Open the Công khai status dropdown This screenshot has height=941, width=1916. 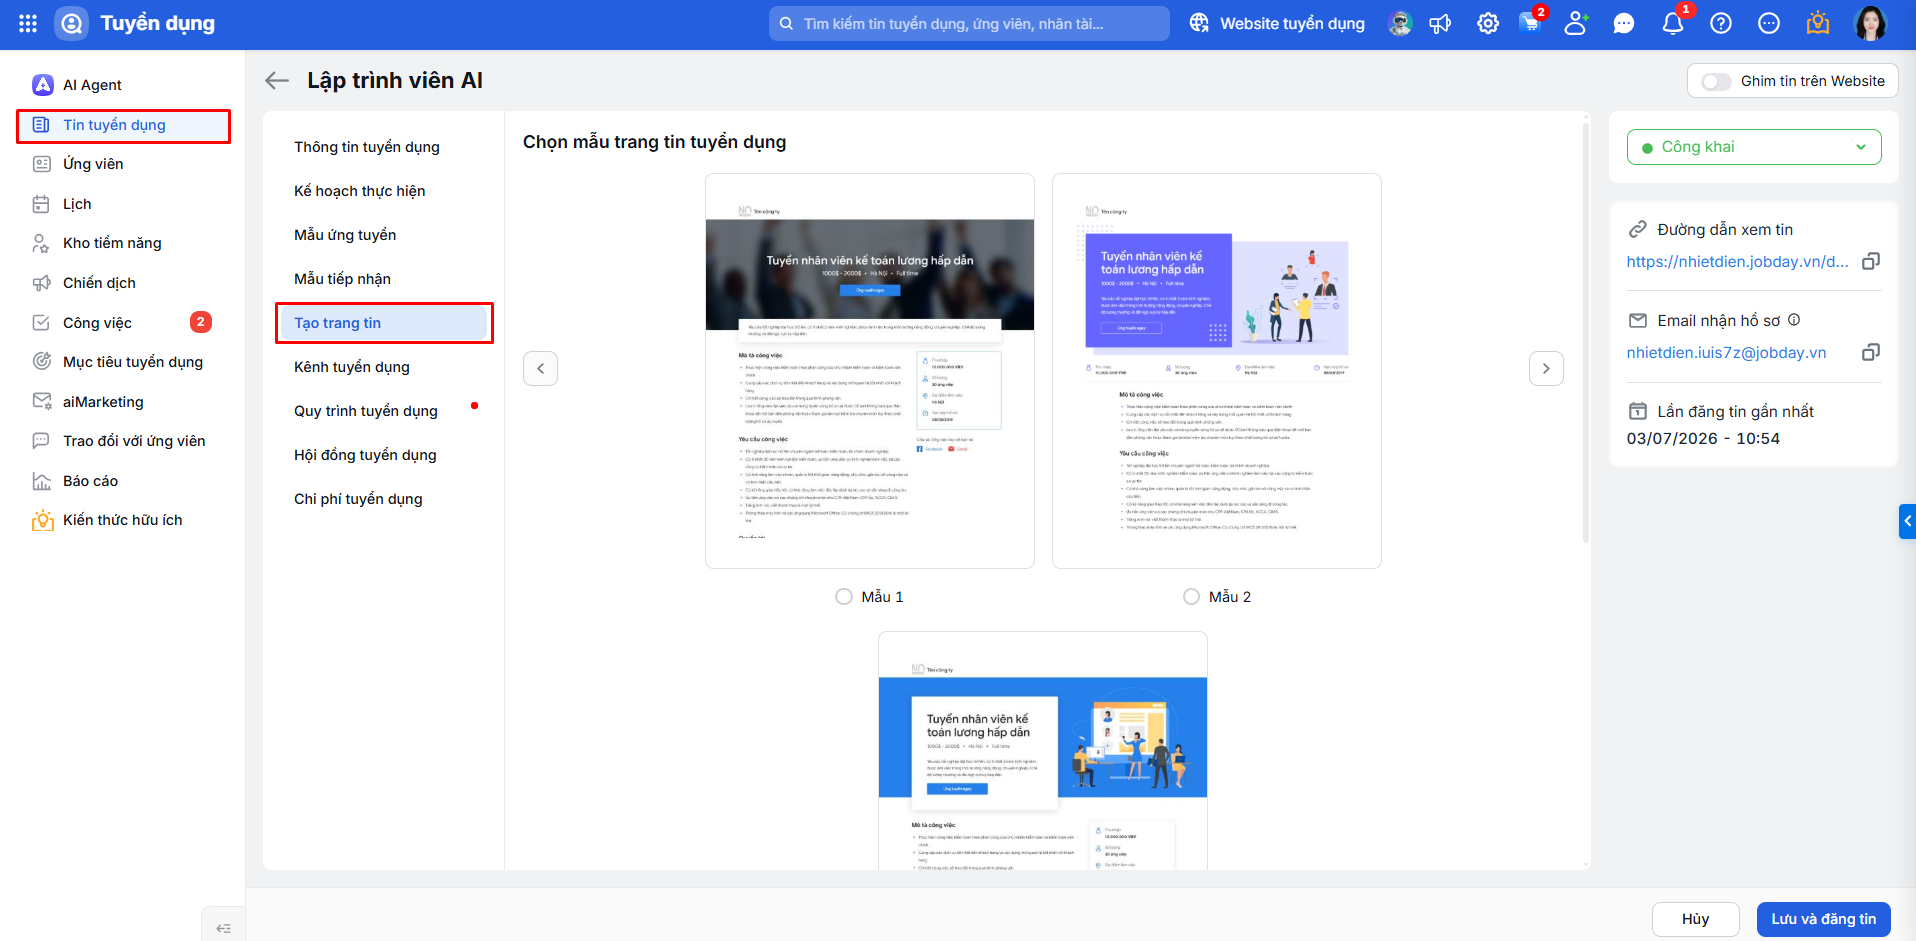click(x=1754, y=147)
